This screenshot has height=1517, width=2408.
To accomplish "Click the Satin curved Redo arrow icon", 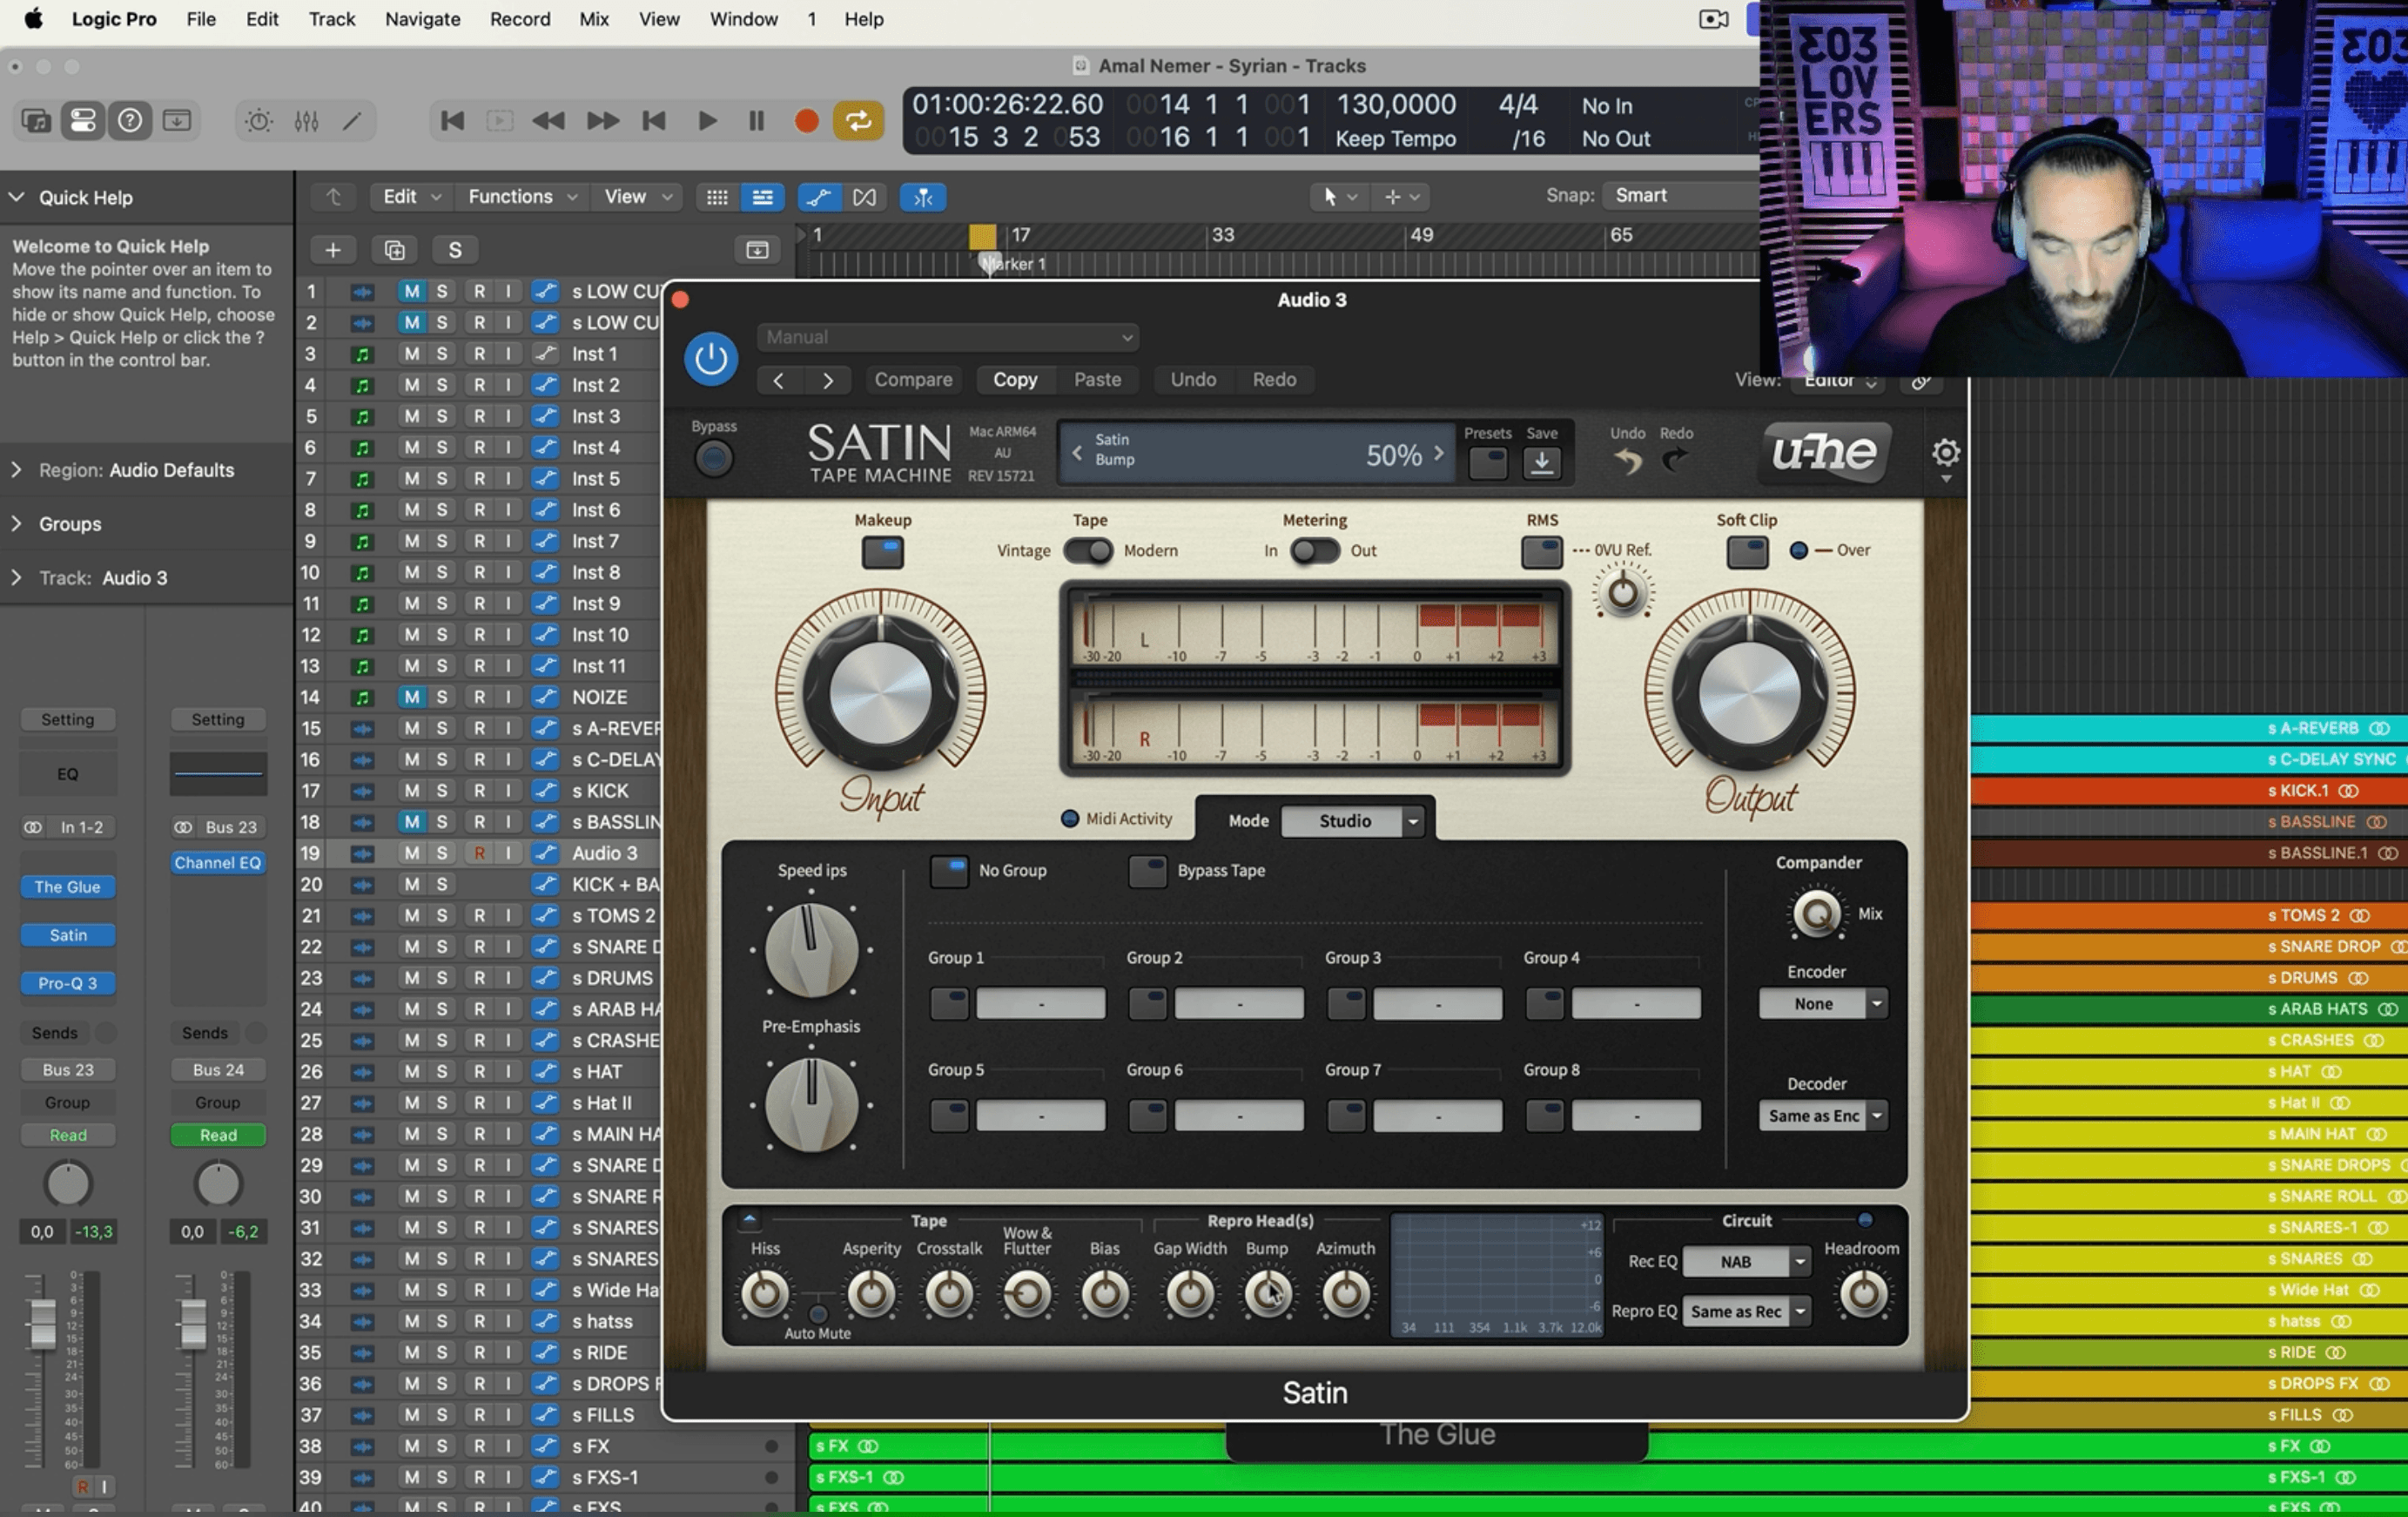I will 1676,461.
